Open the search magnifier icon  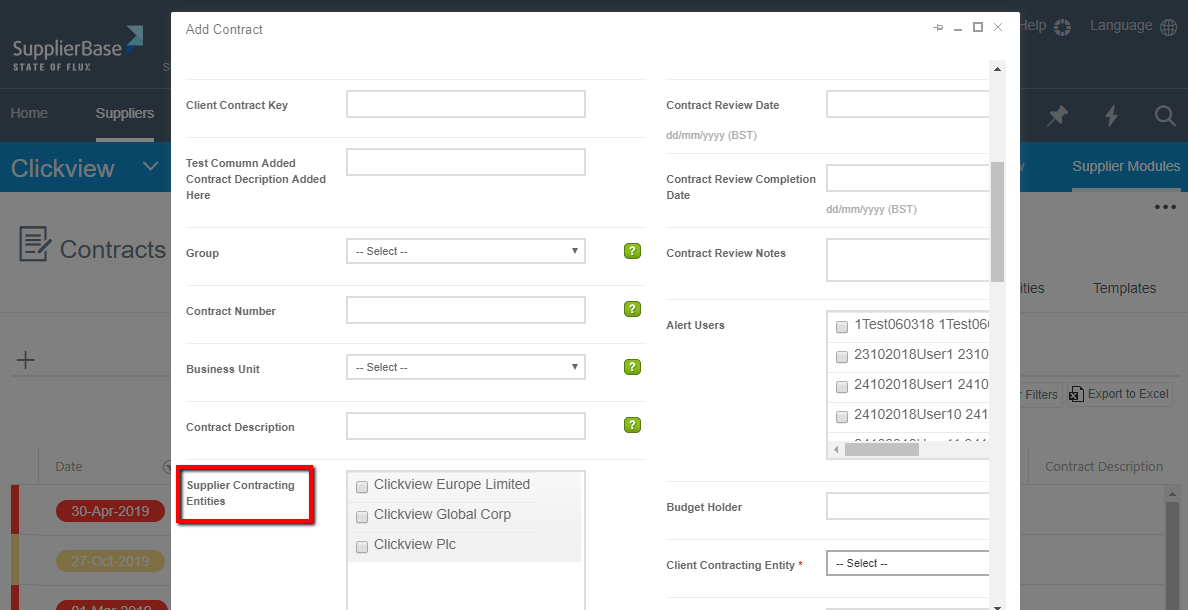tap(1164, 116)
